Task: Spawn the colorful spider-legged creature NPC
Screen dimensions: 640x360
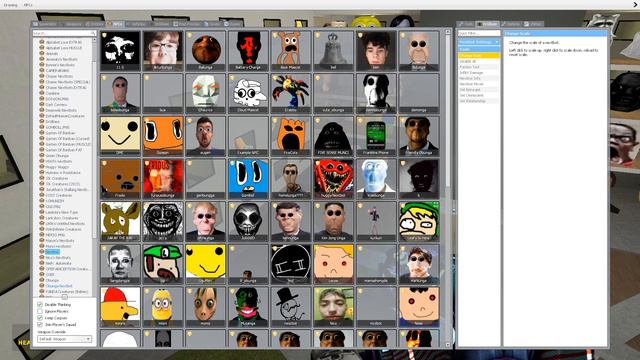Action: (291, 93)
